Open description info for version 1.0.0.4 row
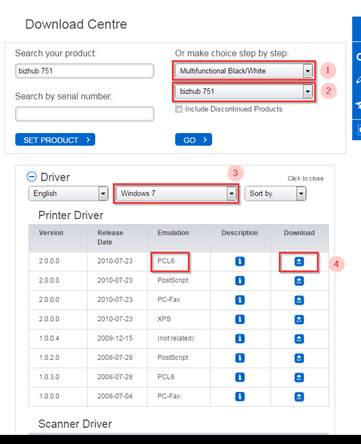Viewport: 361px width, 444px height. (x=240, y=339)
